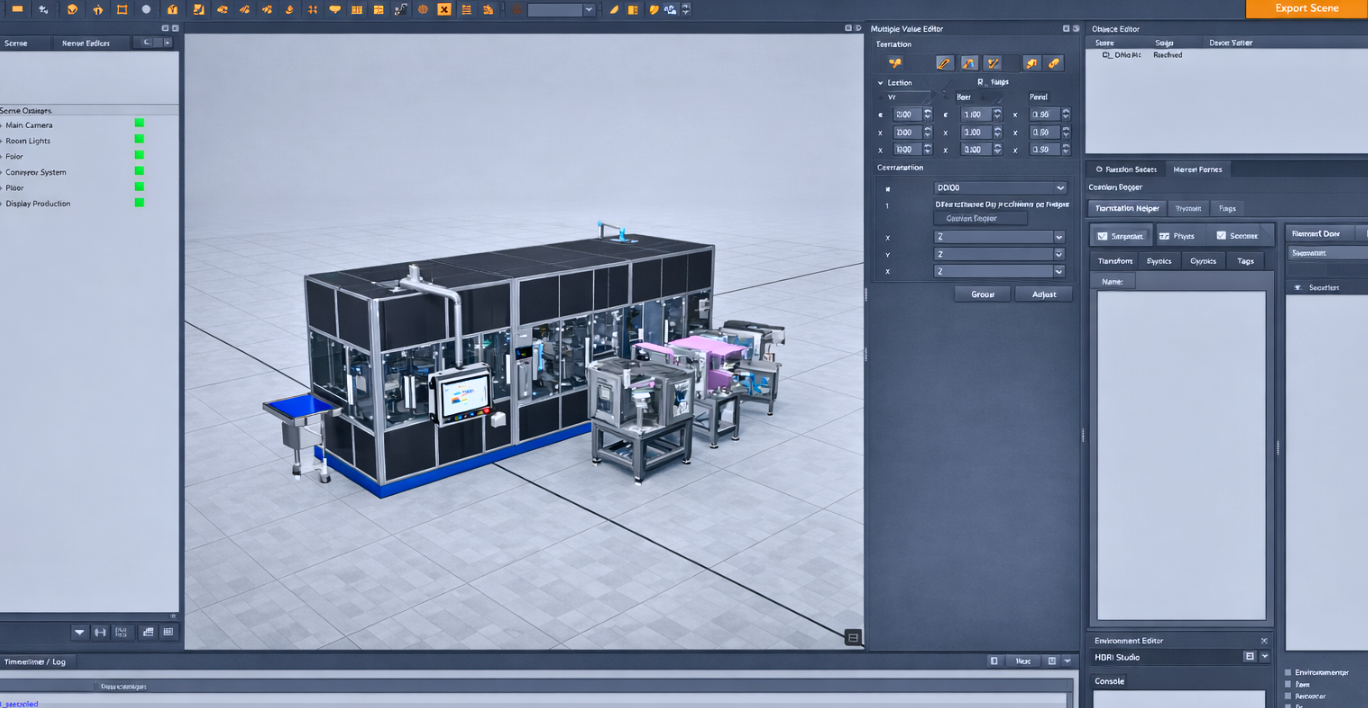Click the orange X icon in the top toolbar

click(444, 9)
